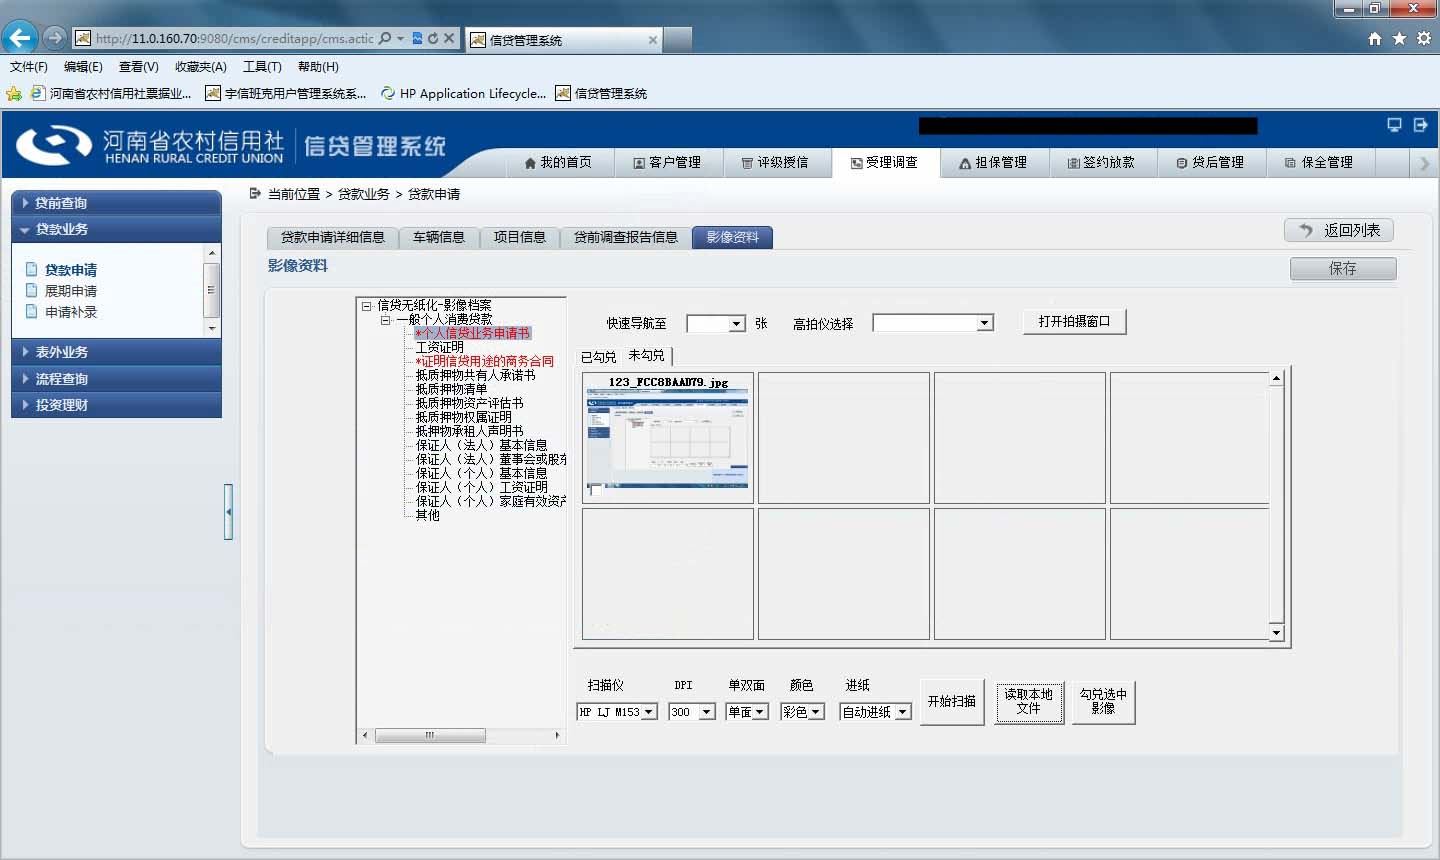Open the 受理调查 navigation tab
The height and width of the screenshot is (860, 1440).
885,163
